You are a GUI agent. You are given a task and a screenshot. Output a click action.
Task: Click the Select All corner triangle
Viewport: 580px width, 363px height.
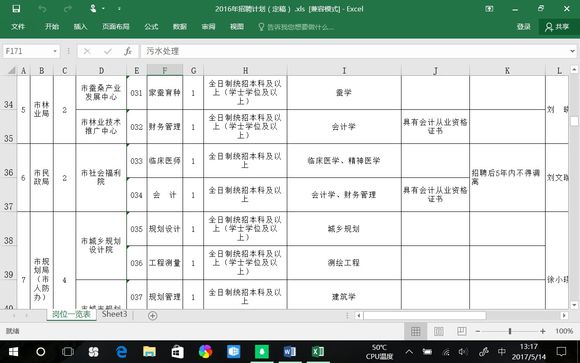tap(11, 70)
